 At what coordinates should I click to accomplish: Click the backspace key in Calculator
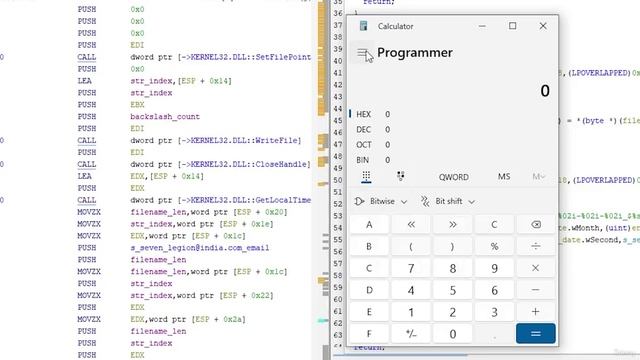pyautogui.click(x=536, y=224)
